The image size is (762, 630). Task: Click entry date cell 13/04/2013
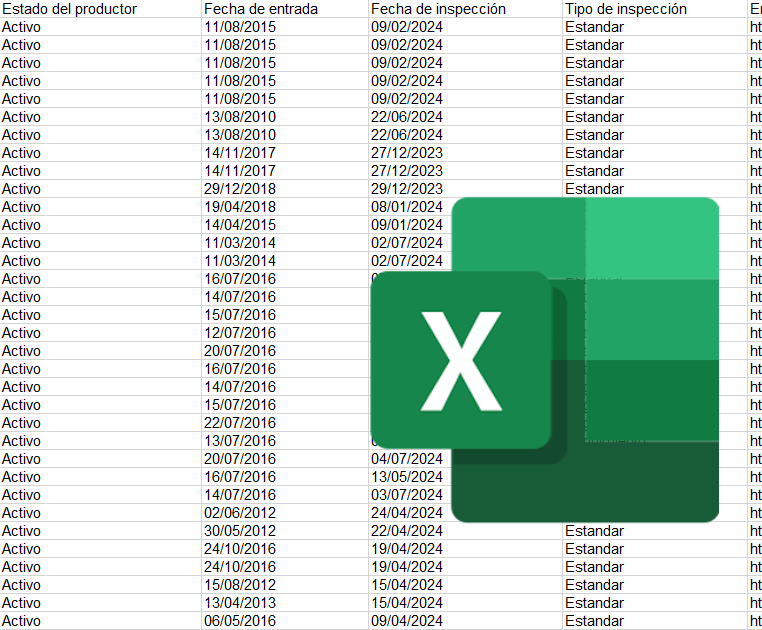tap(240, 603)
